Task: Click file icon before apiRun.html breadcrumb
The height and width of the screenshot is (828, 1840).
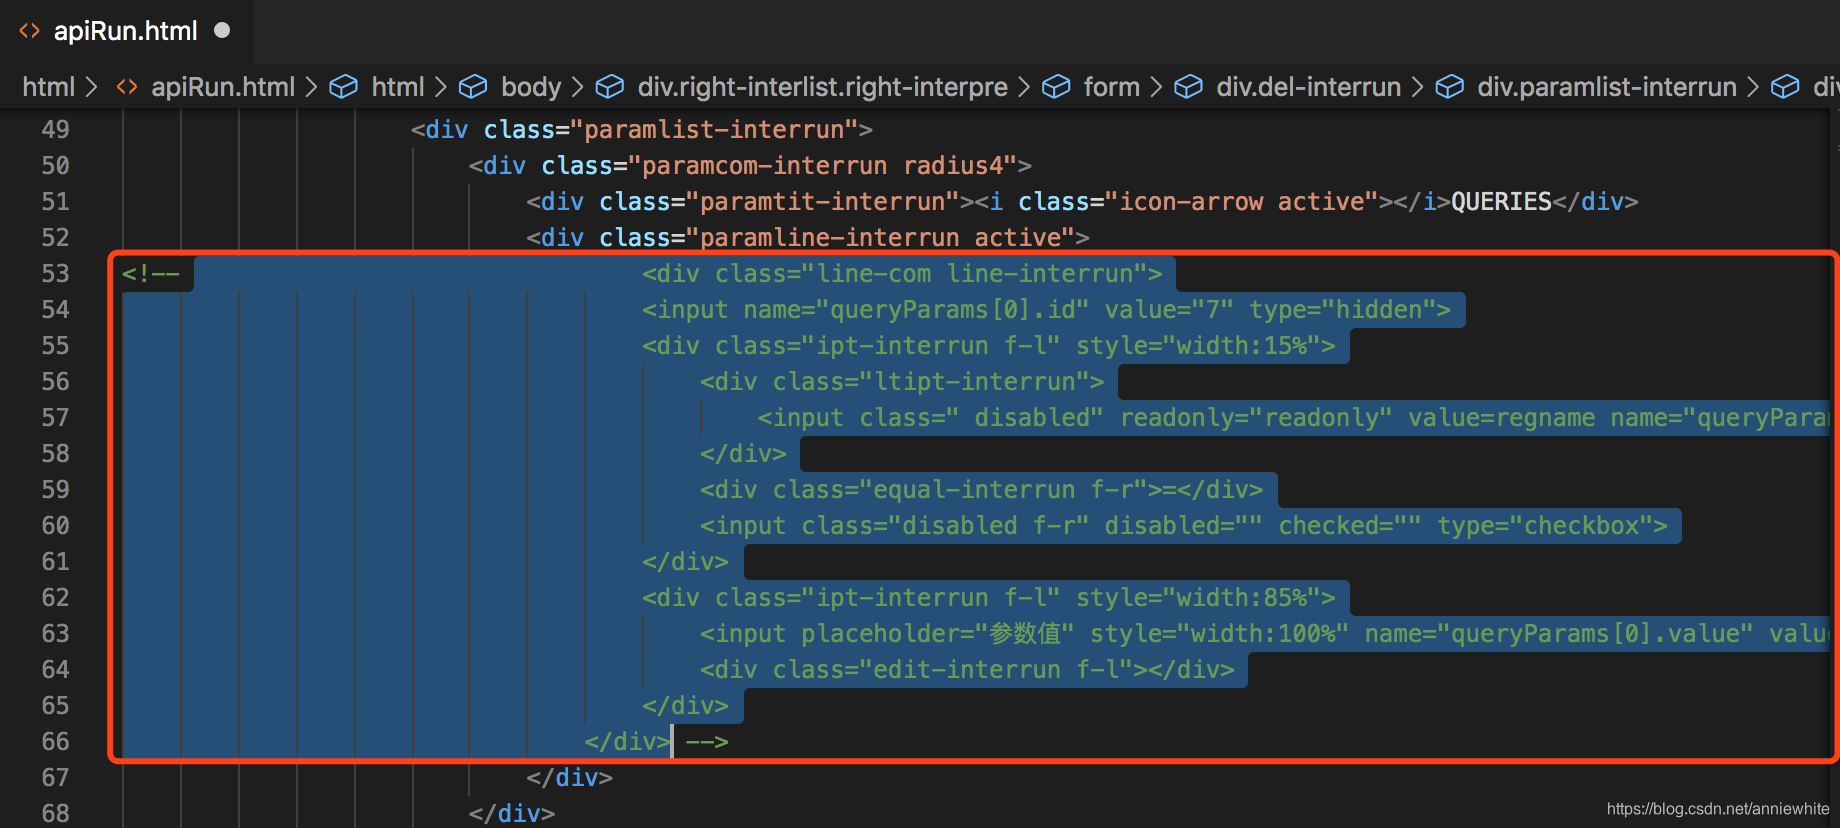Action: [x=127, y=87]
